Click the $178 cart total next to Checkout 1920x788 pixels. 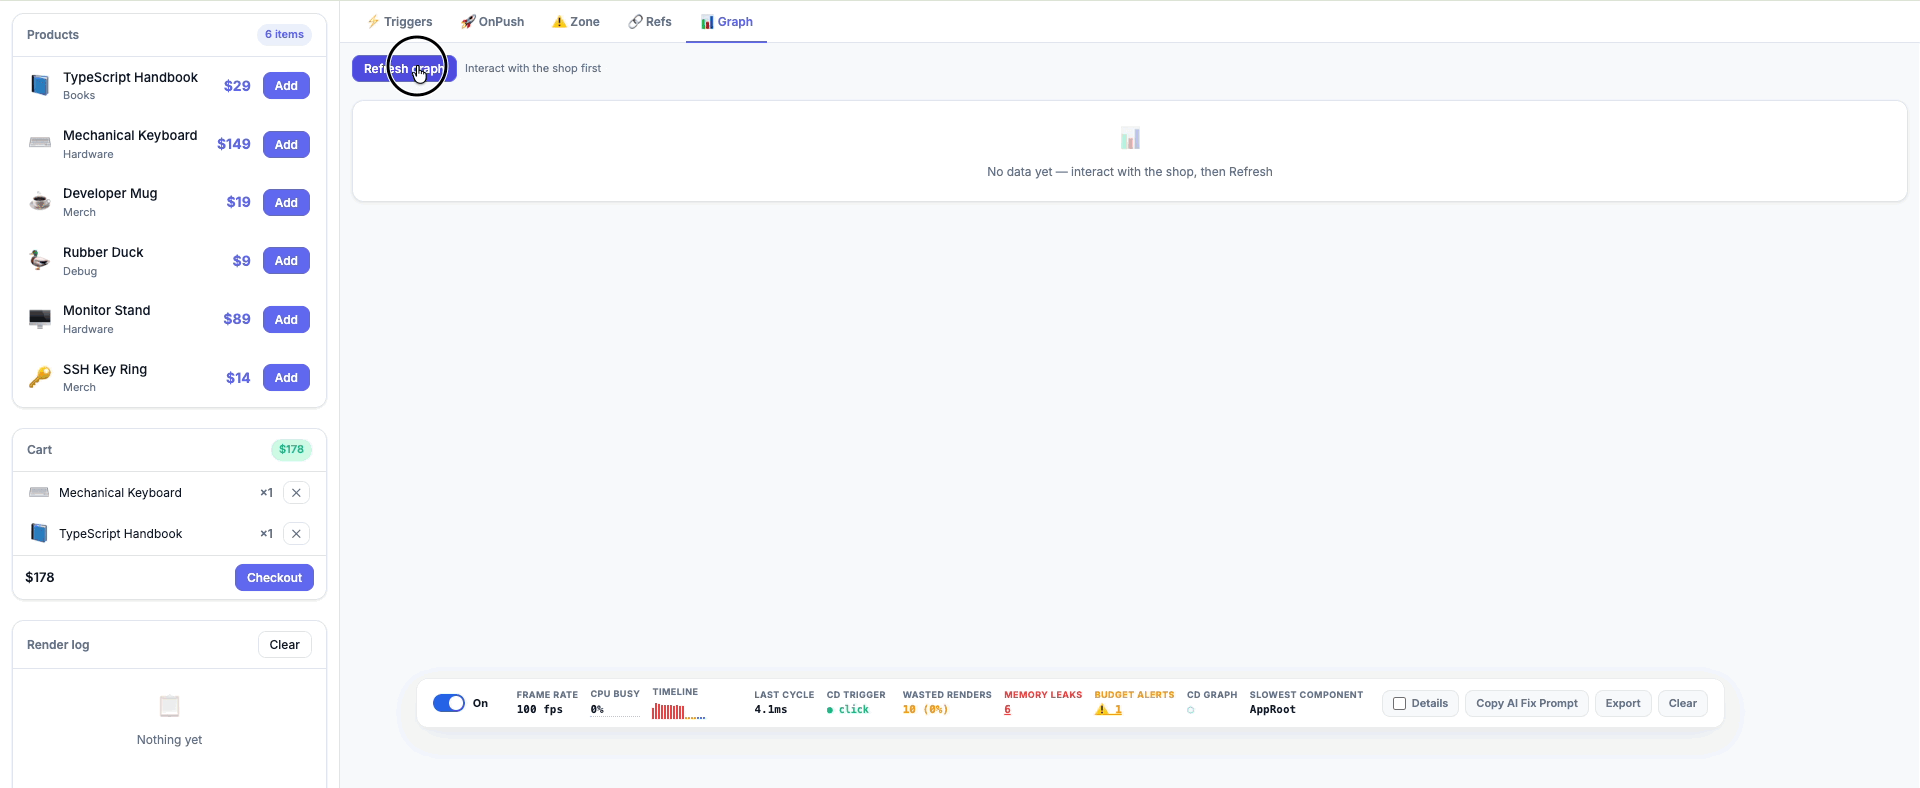40,577
